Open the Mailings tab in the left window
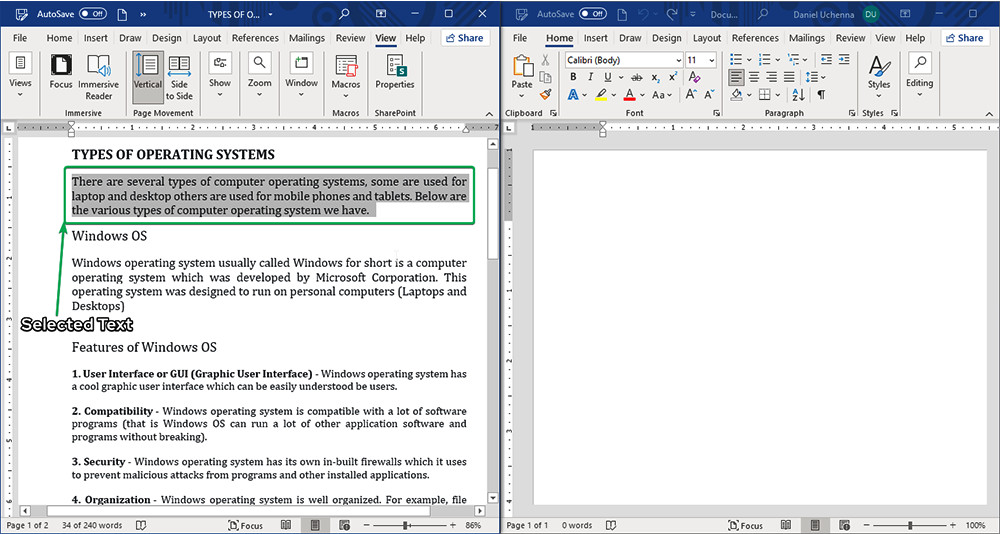This screenshot has width=1000, height=534. click(x=306, y=38)
